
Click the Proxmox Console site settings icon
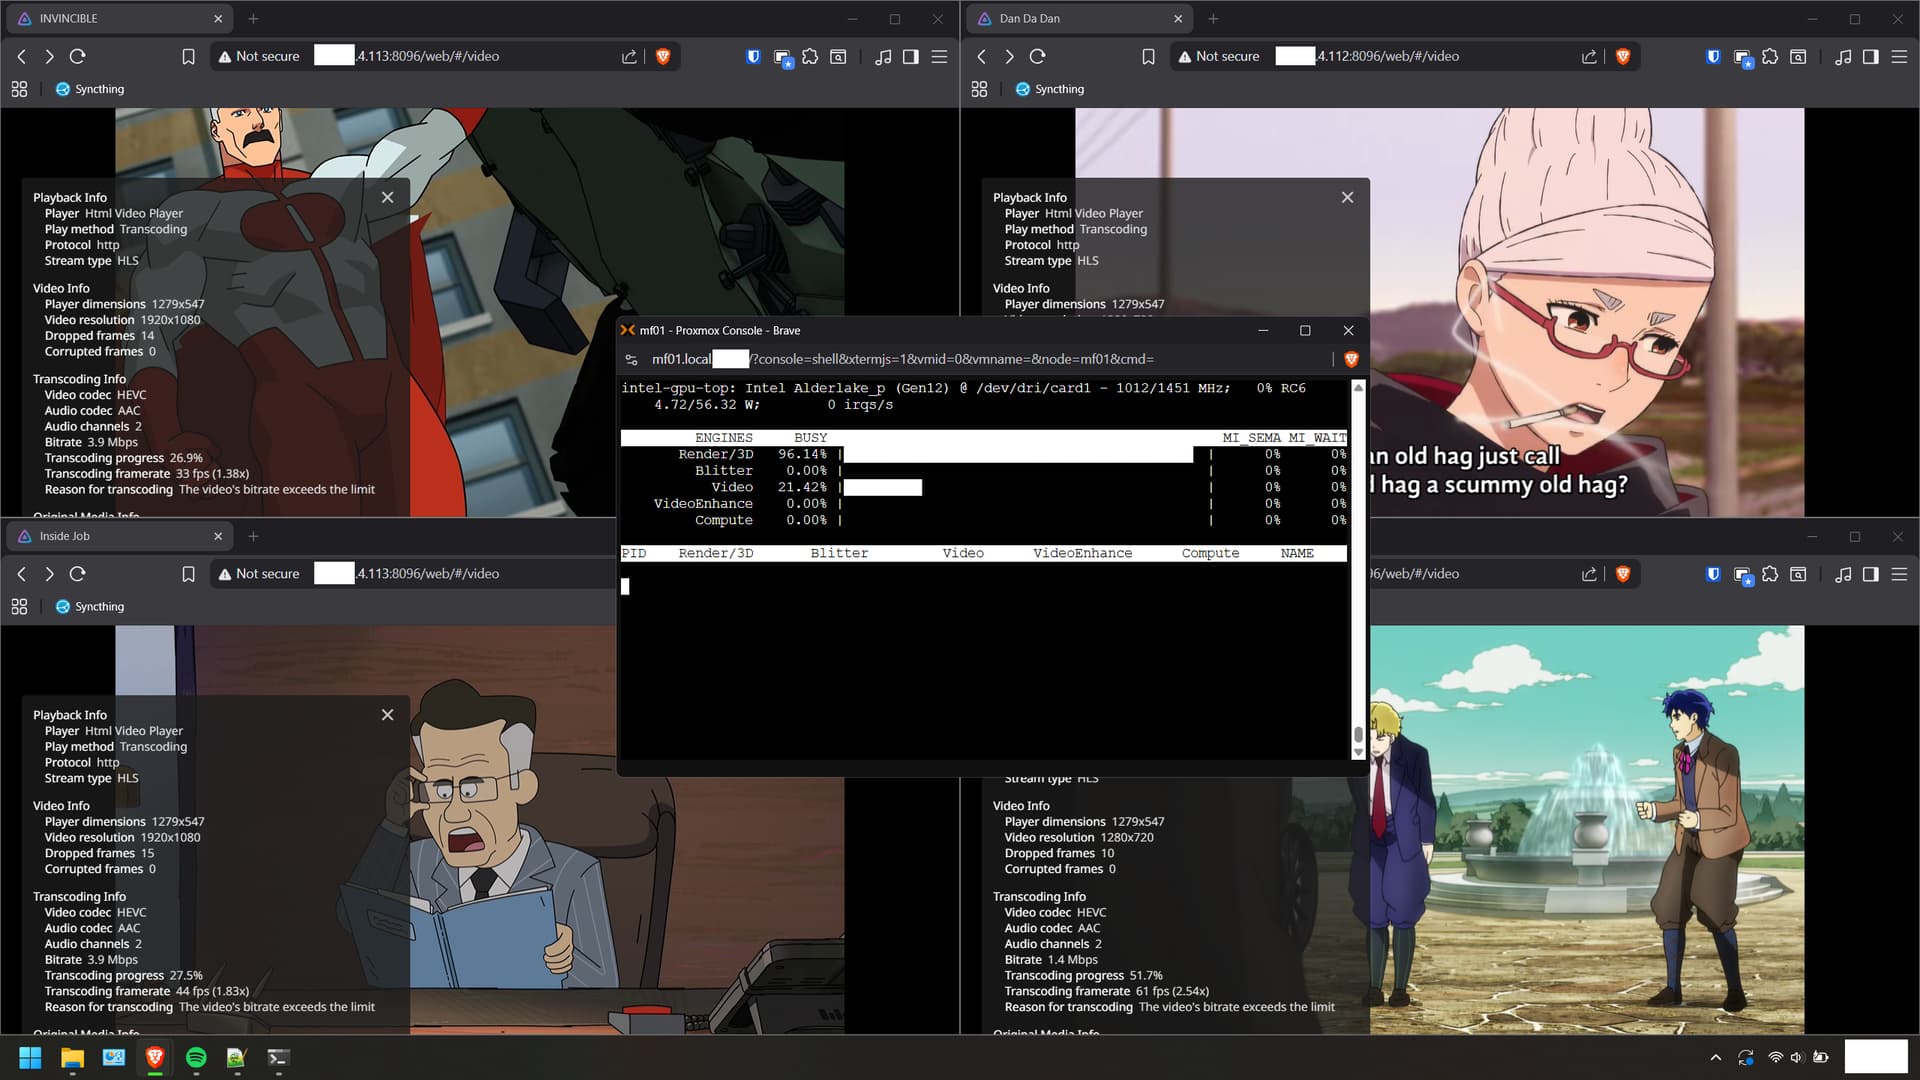631,360
